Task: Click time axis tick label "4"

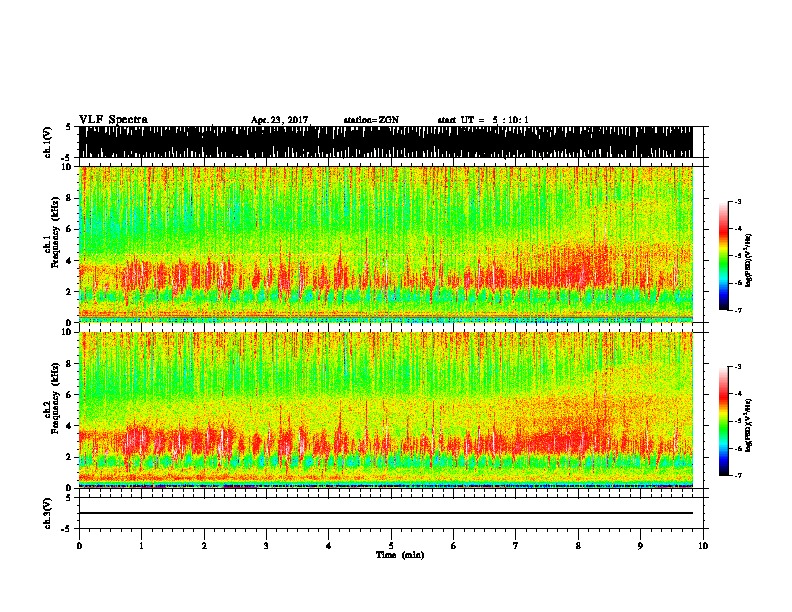Action: click(x=329, y=546)
